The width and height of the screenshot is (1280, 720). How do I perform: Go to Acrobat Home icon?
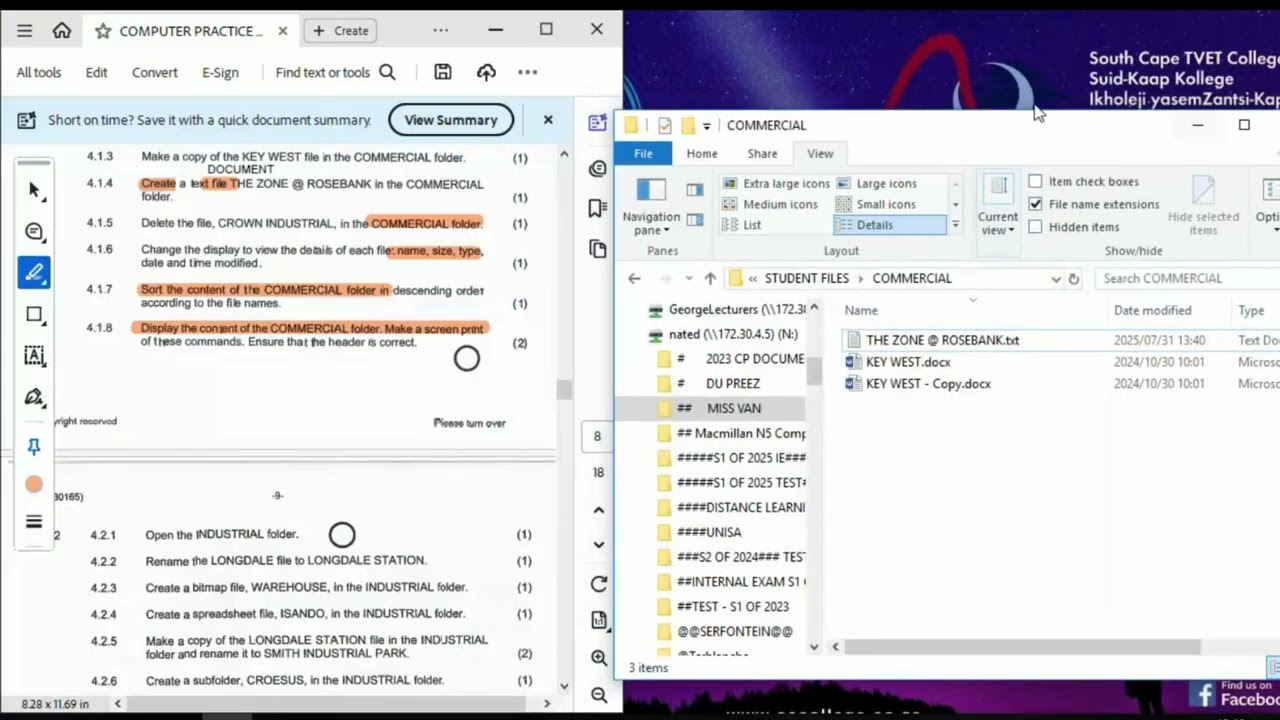(62, 31)
